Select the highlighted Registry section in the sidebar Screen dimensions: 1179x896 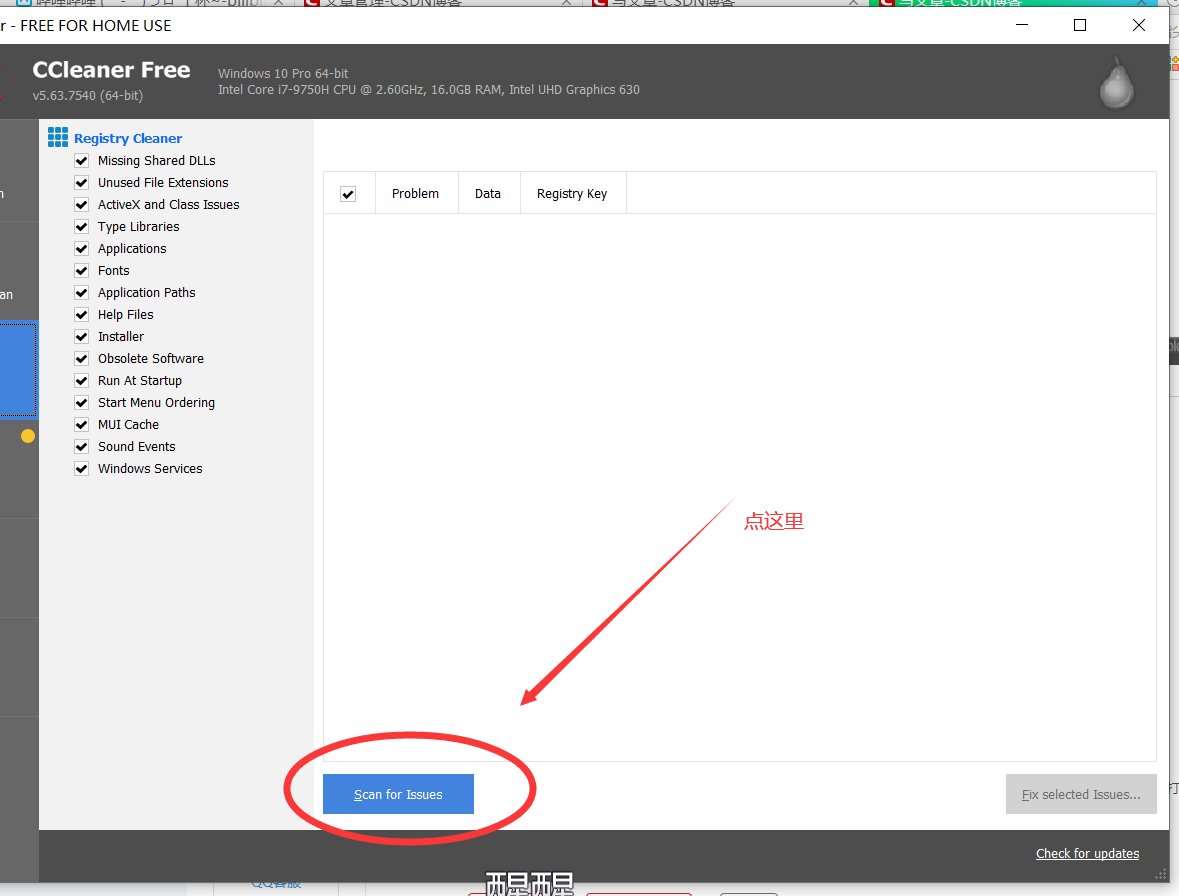tap(18, 370)
